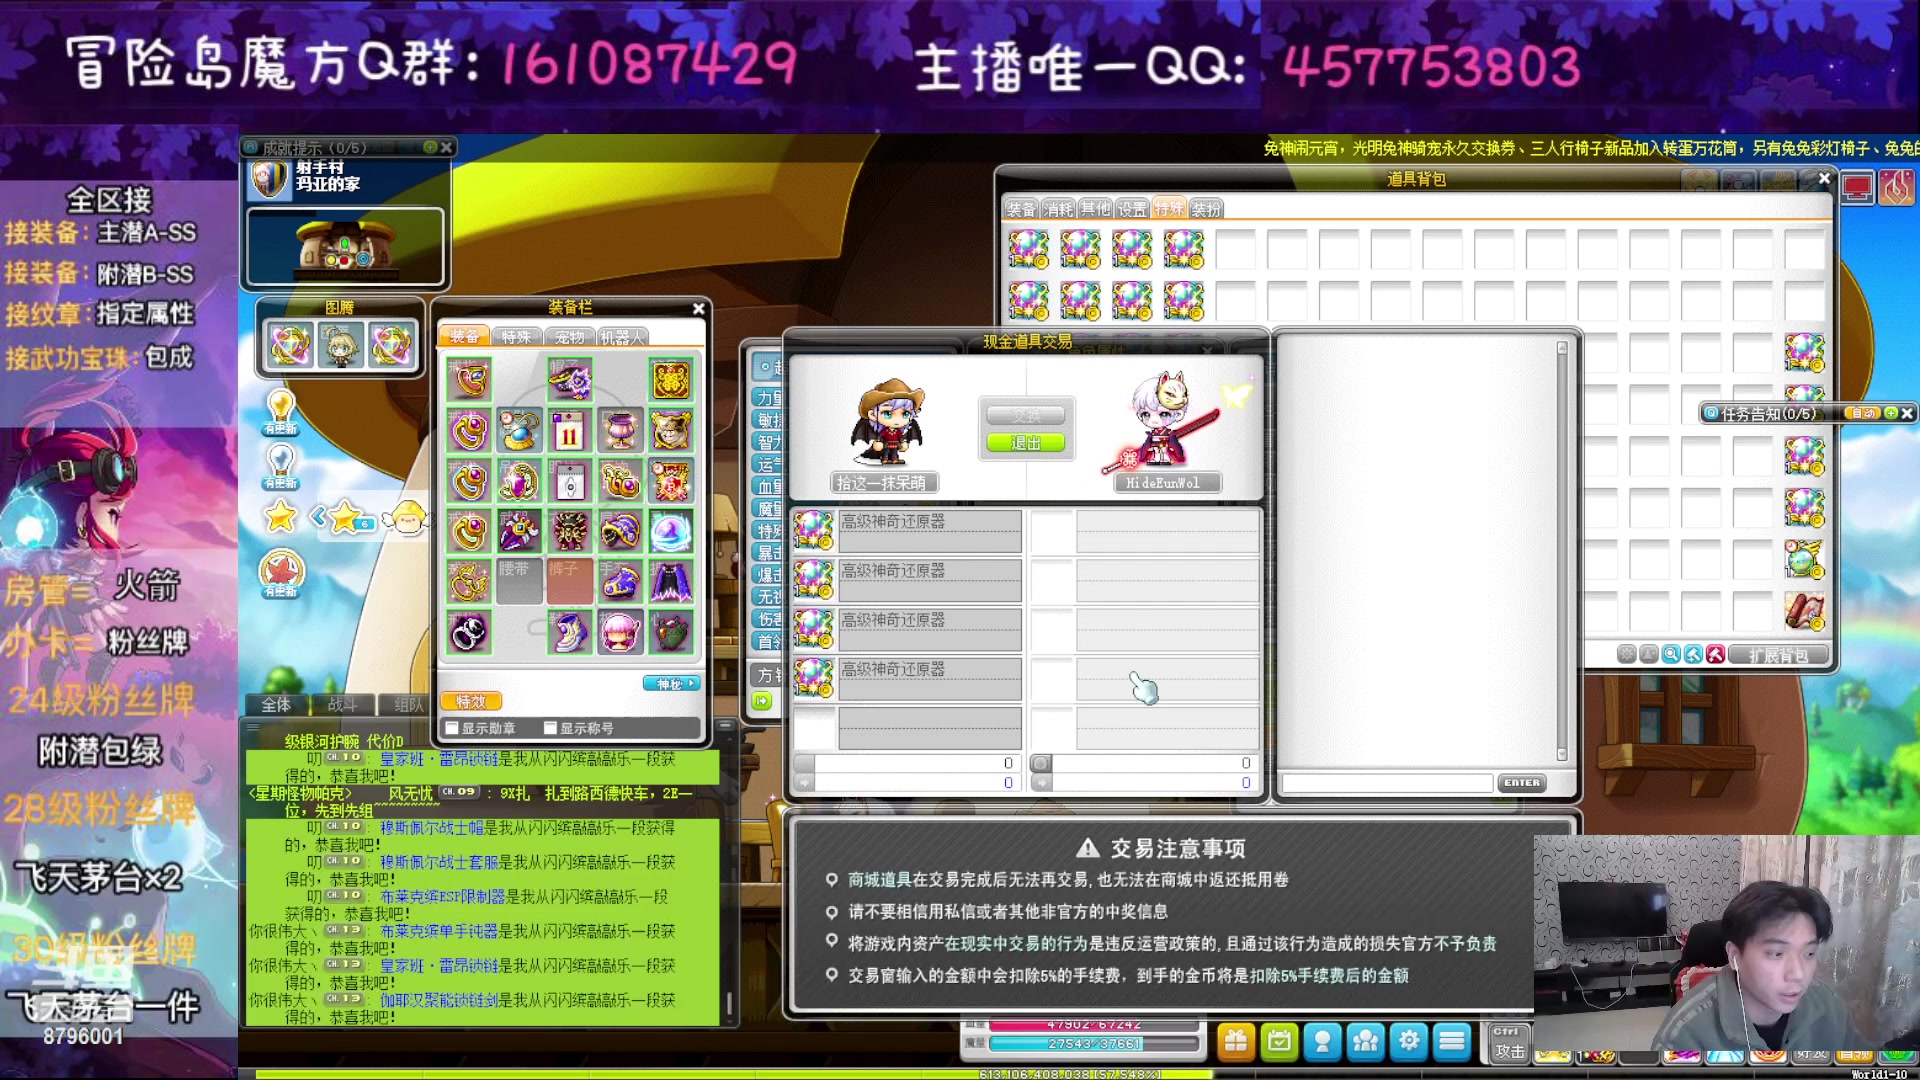The height and width of the screenshot is (1080, 1920).
Task: Open the 装扮 tab in inventory window
Action: [1206, 209]
